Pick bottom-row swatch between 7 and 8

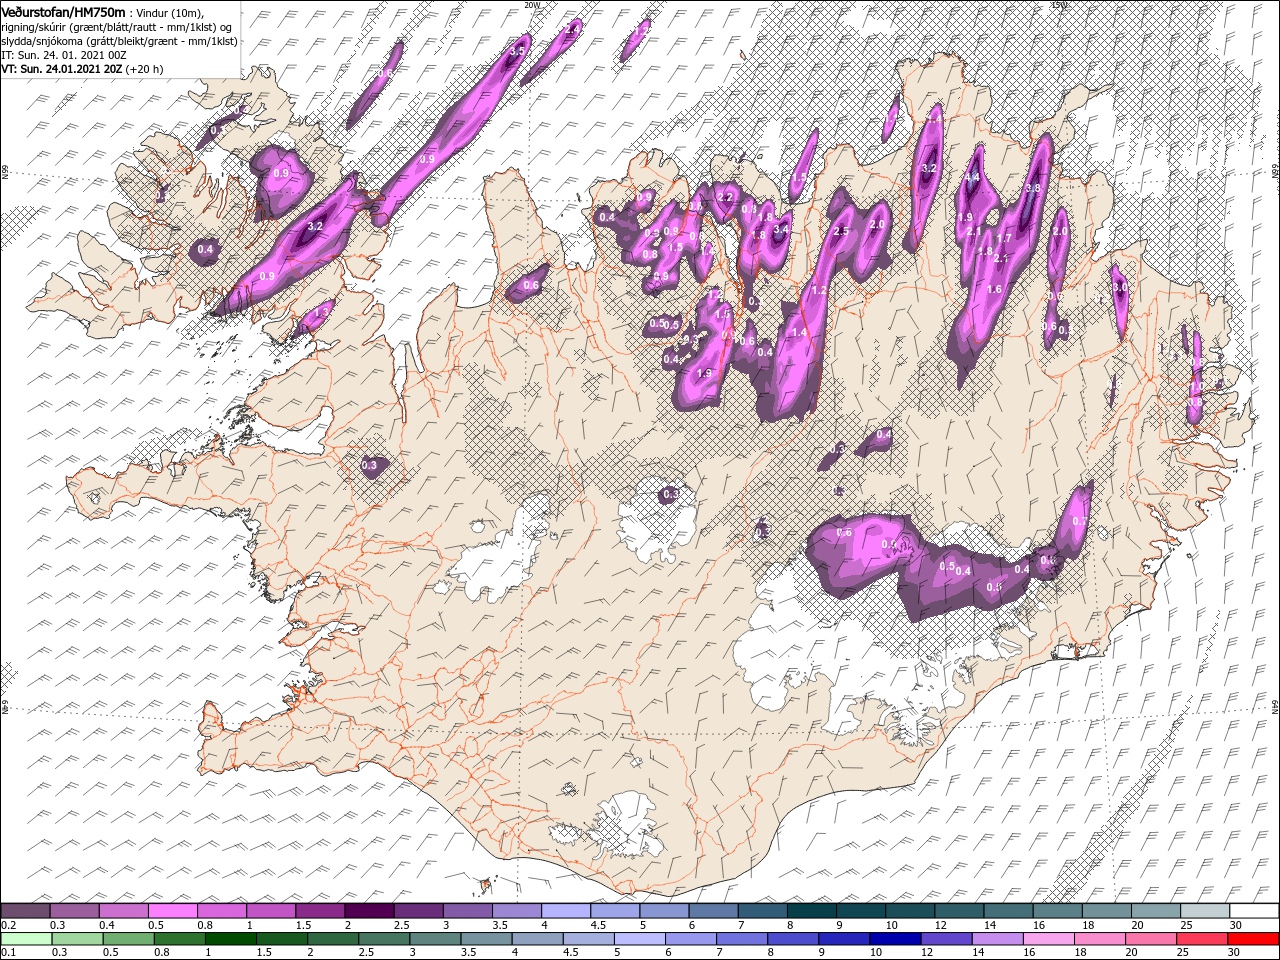click(742, 939)
